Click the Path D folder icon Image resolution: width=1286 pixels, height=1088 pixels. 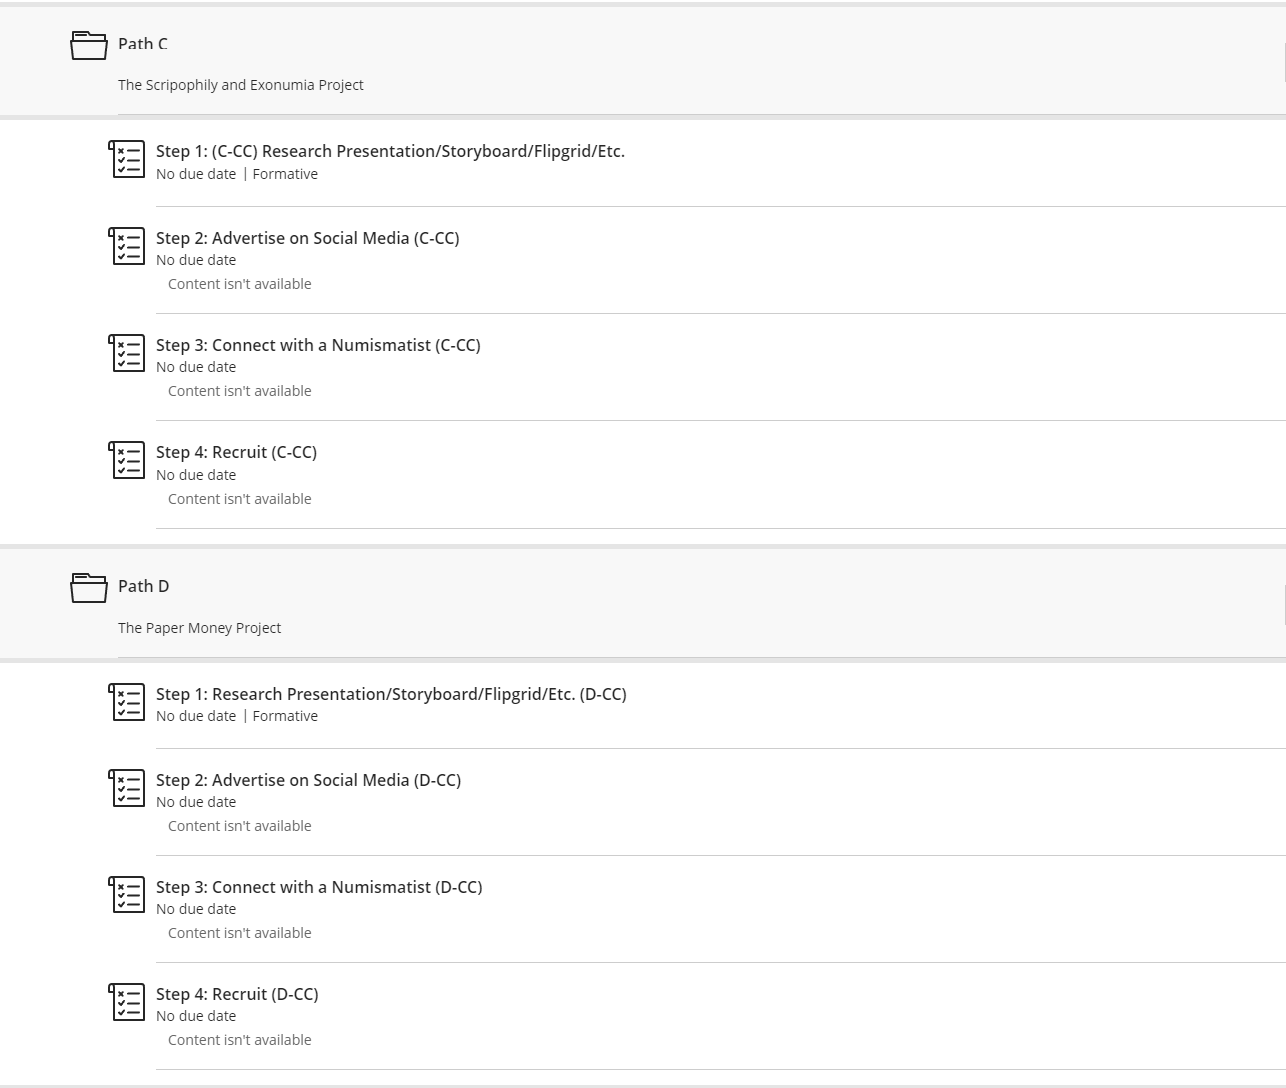pyautogui.click(x=89, y=587)
